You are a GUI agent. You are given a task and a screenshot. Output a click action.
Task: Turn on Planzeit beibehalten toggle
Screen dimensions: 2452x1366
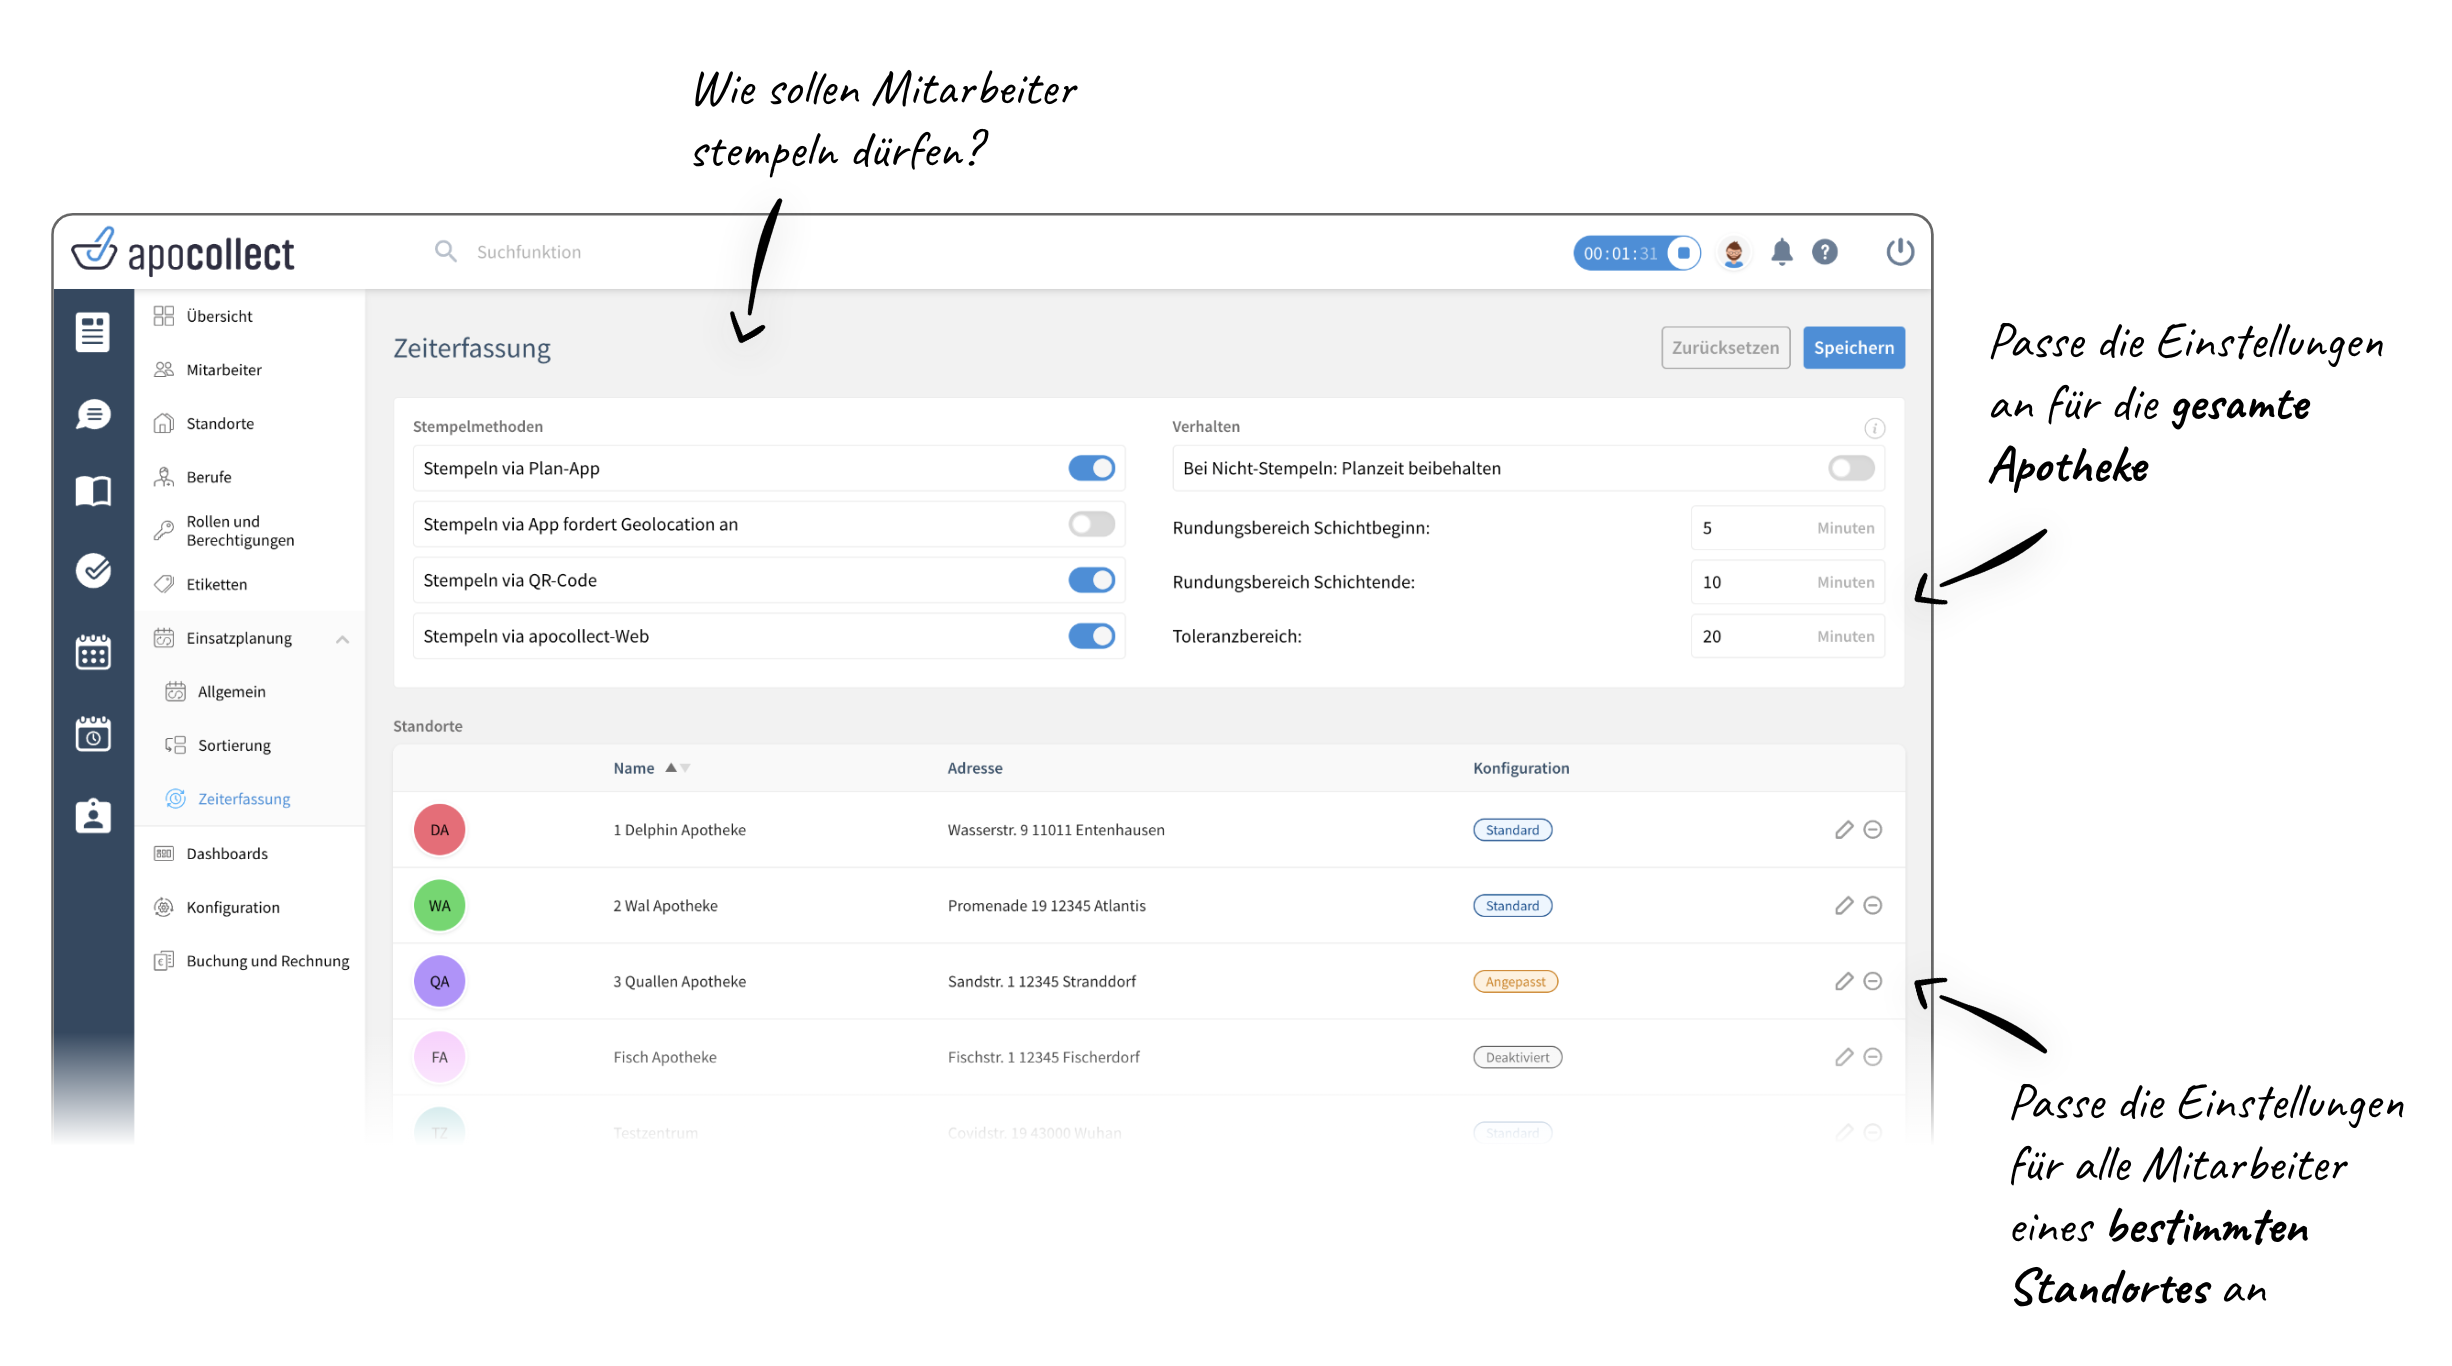pos(1850,468)
